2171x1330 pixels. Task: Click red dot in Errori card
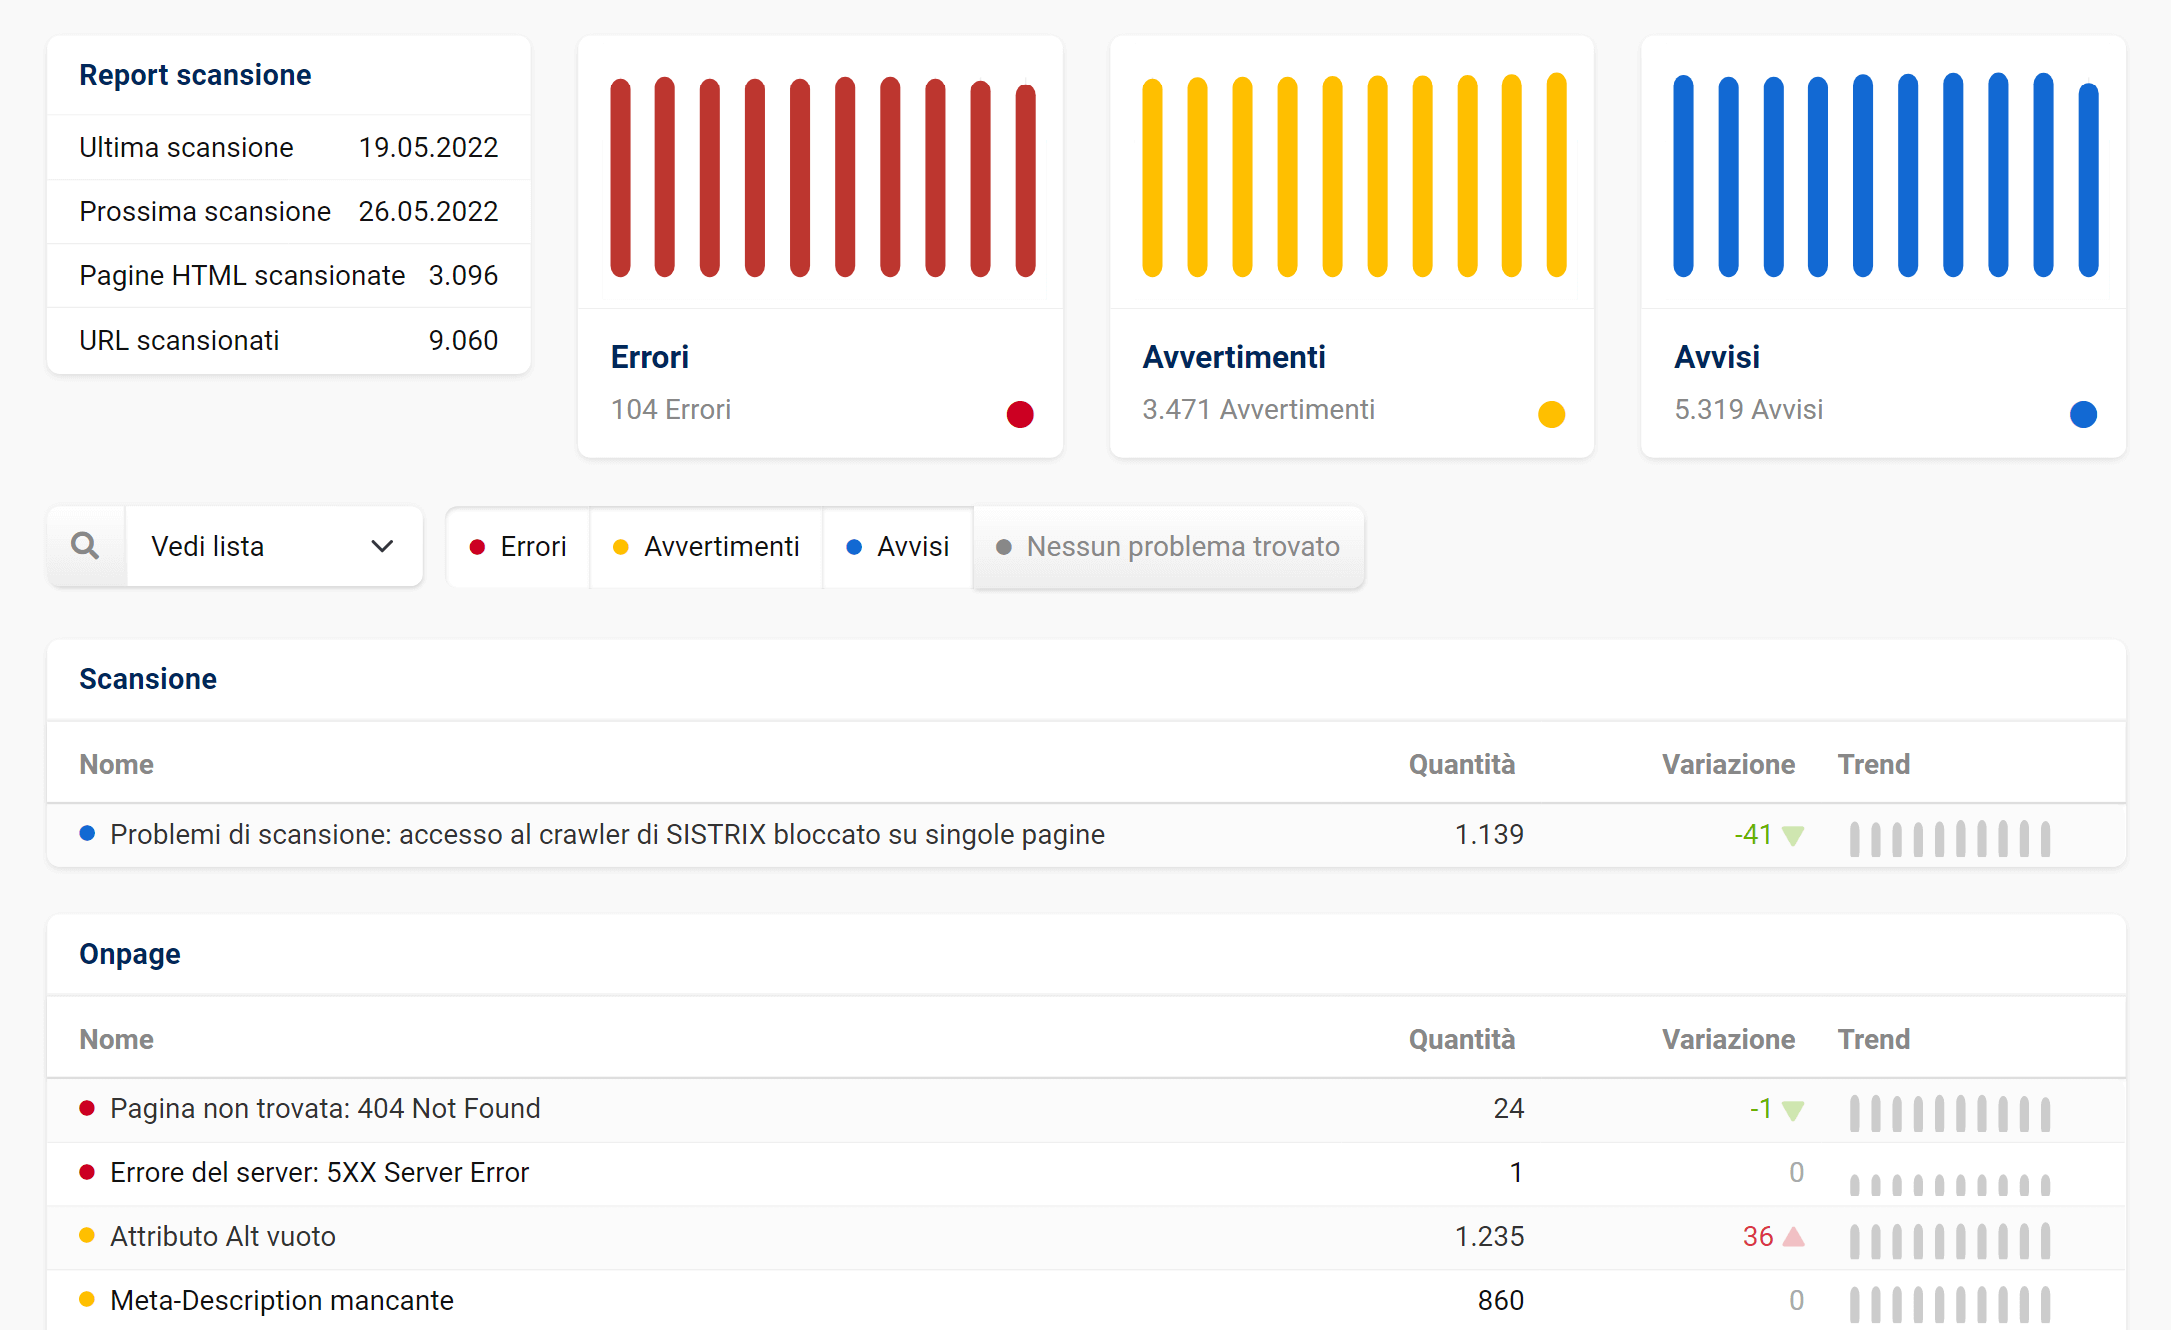tap(1020, 413)
